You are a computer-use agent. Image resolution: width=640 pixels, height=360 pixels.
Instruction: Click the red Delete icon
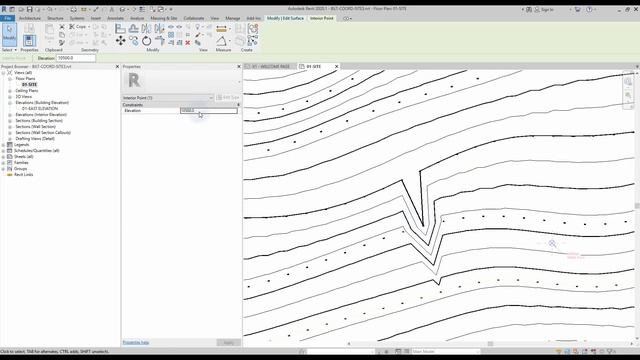tap(188, 42)
